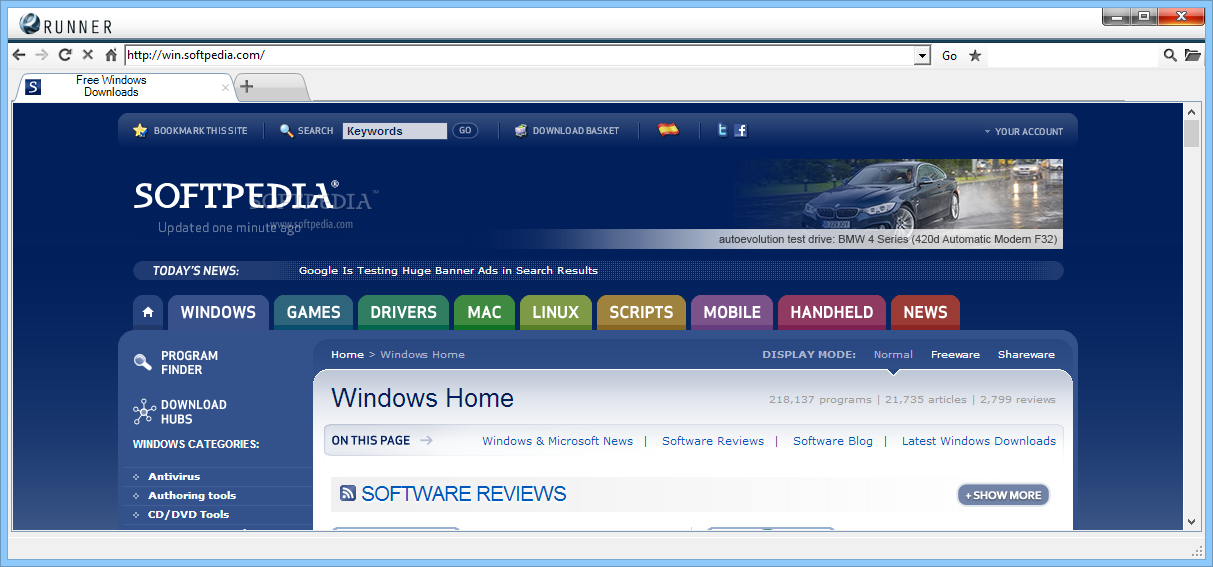Open the Authoring tools category
Viewport: 1213px width, 567px height.
192,496
